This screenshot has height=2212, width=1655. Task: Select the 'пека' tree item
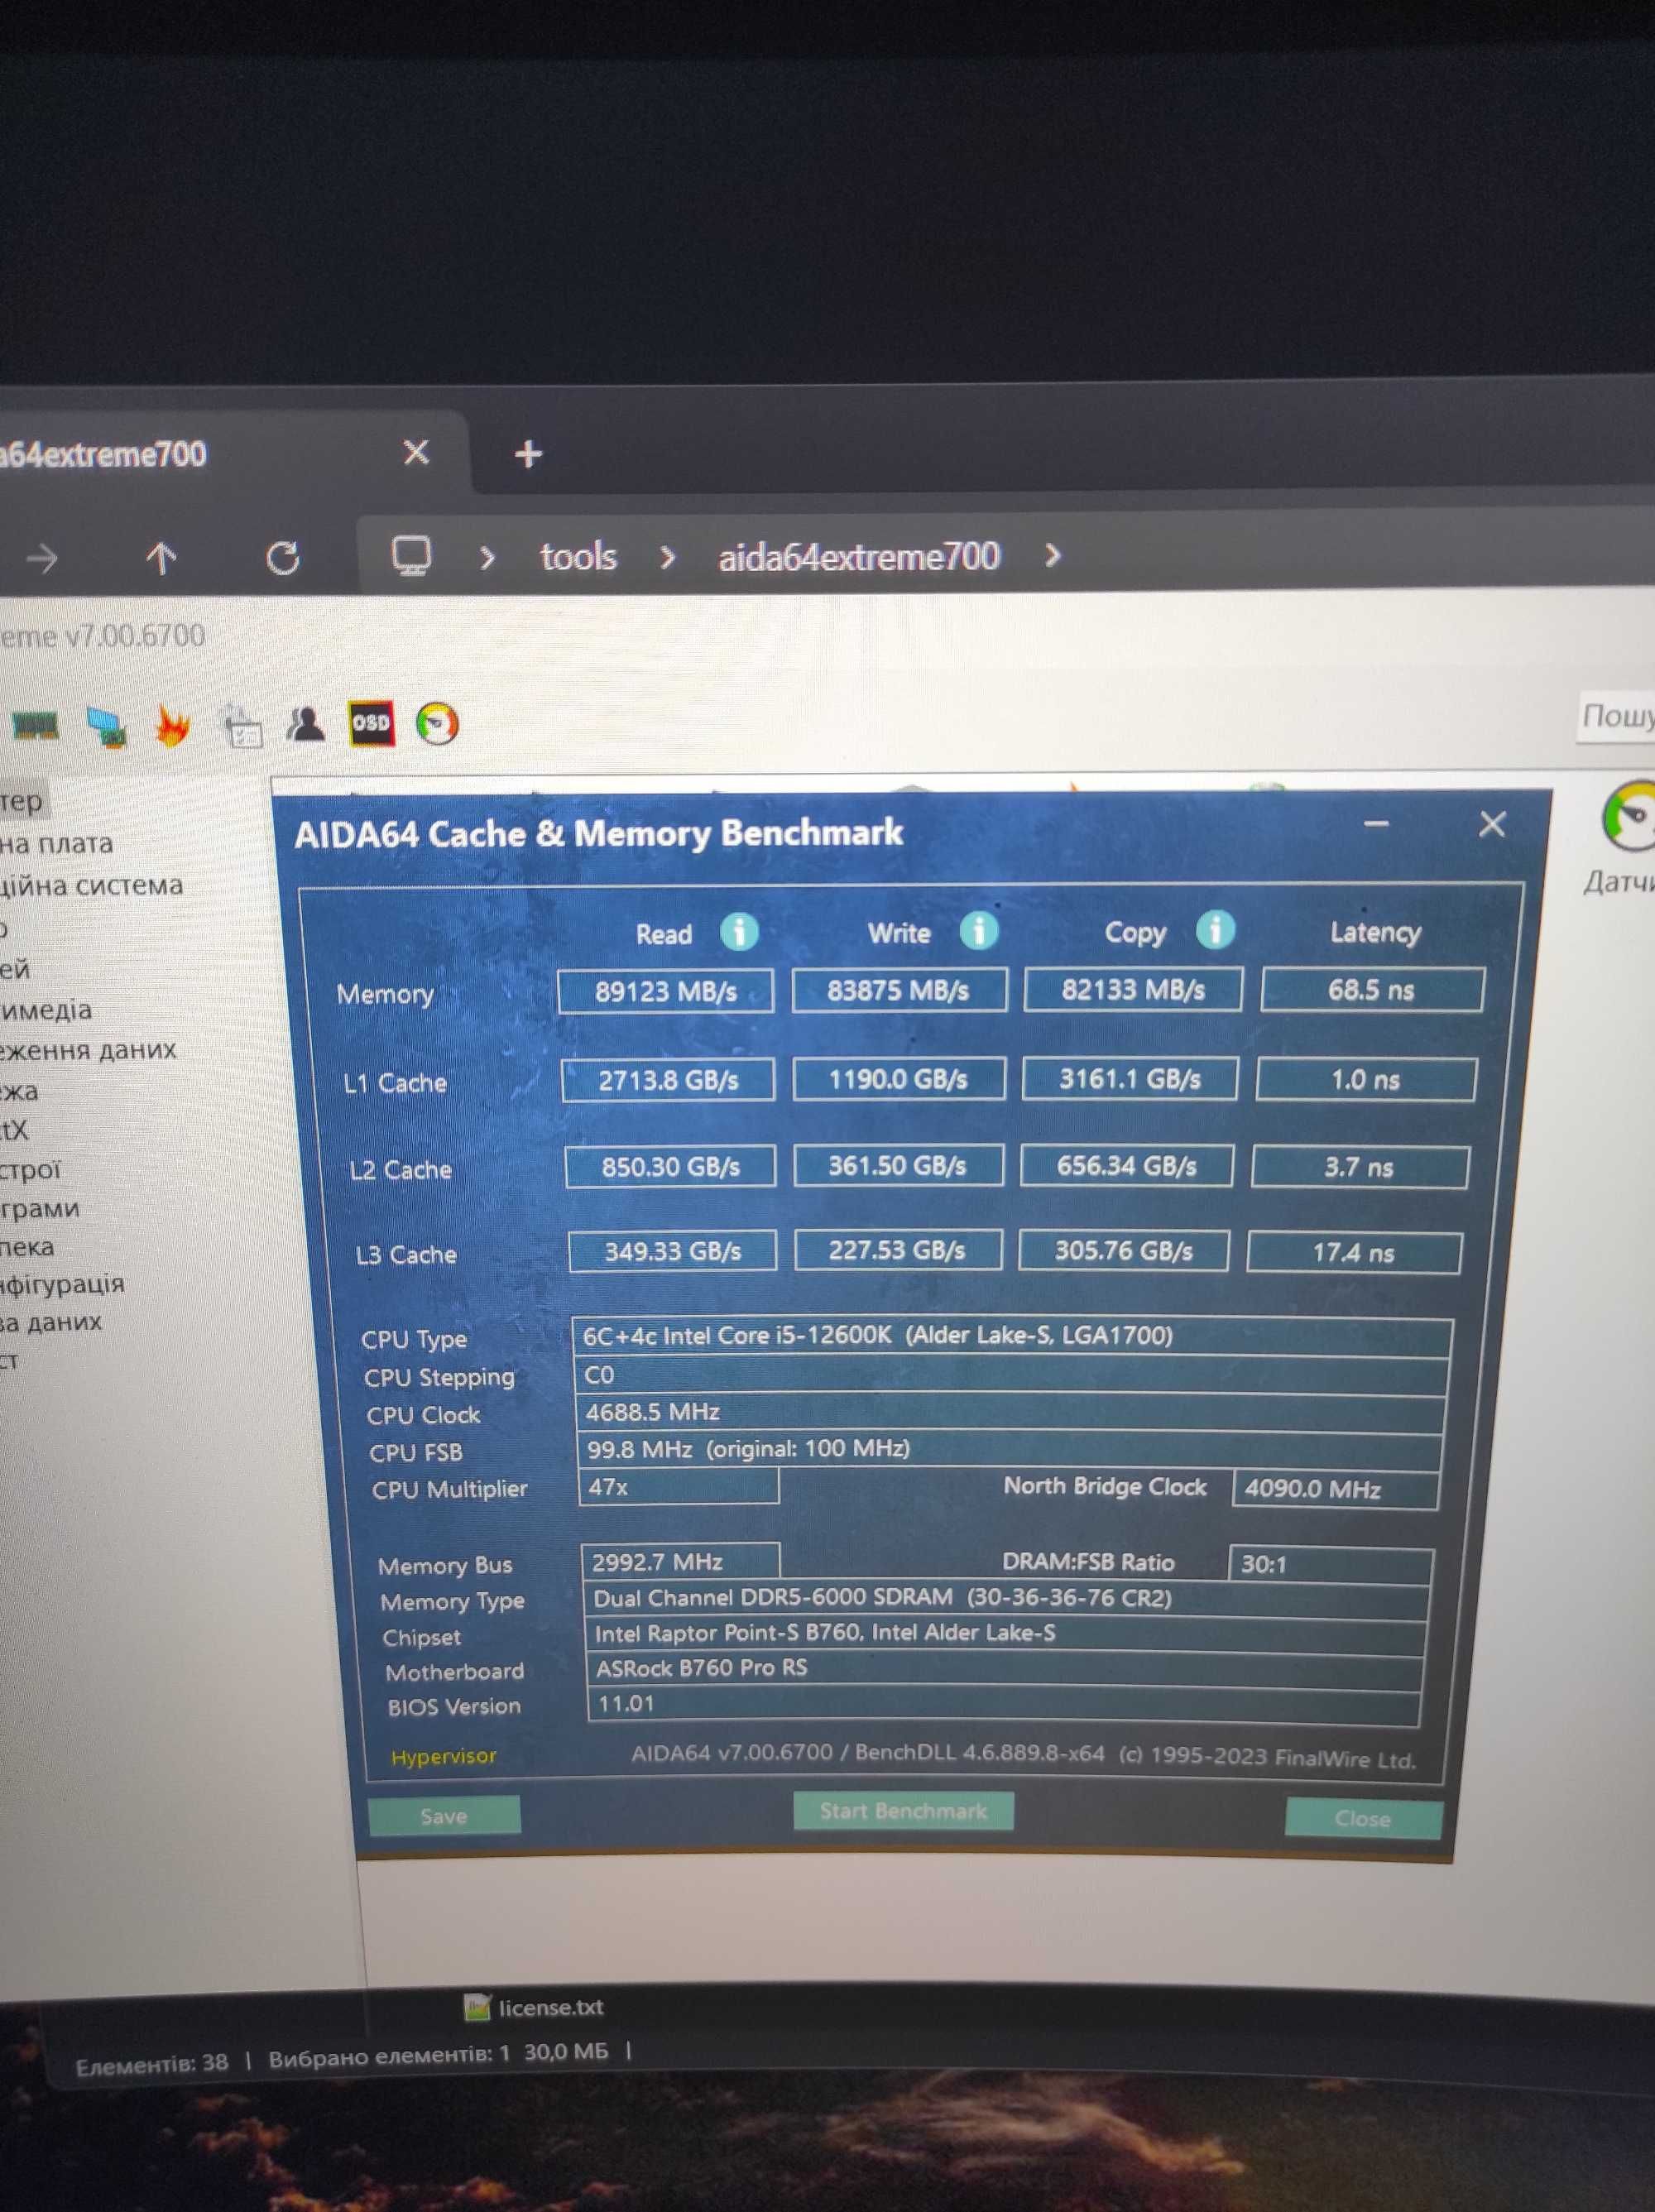pos(27,1247)
